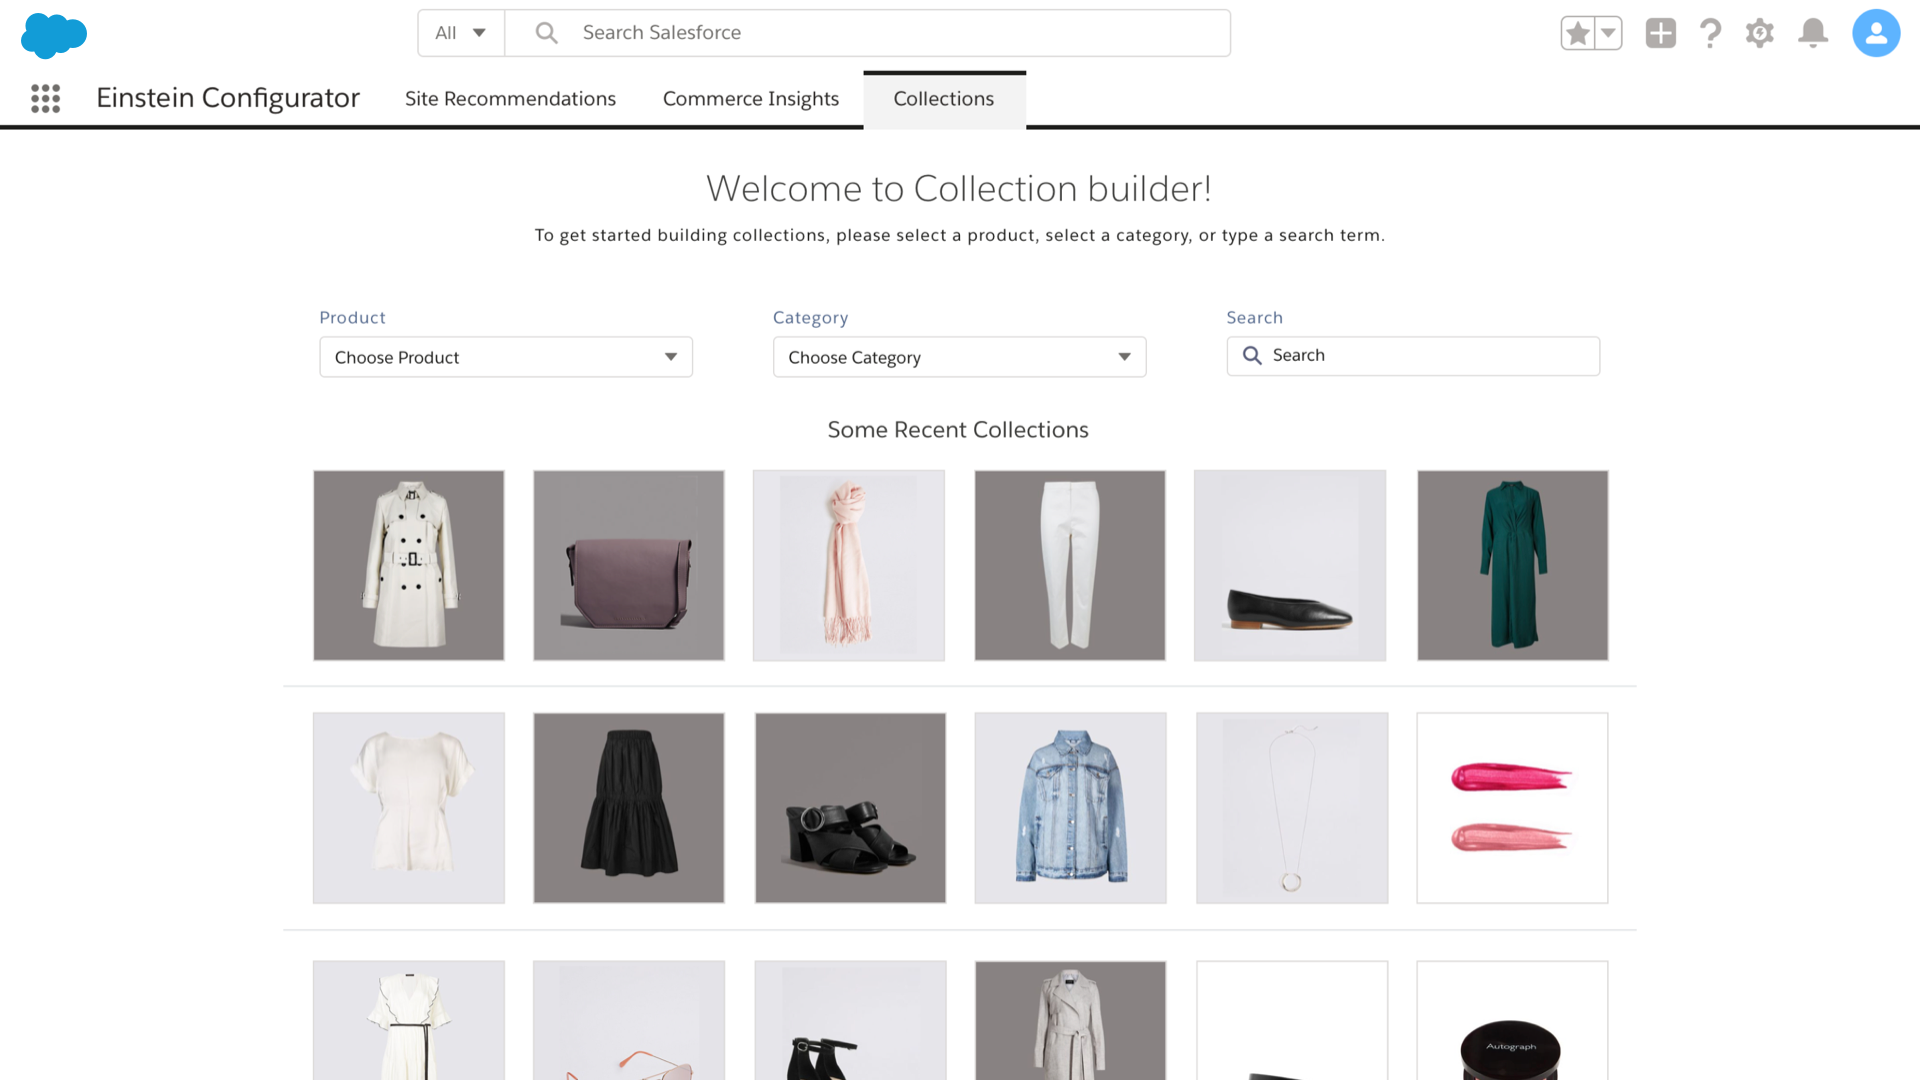Open the black tiered skirt collection
This screenshot has height=1080, width=1920.
pos(629,808)
